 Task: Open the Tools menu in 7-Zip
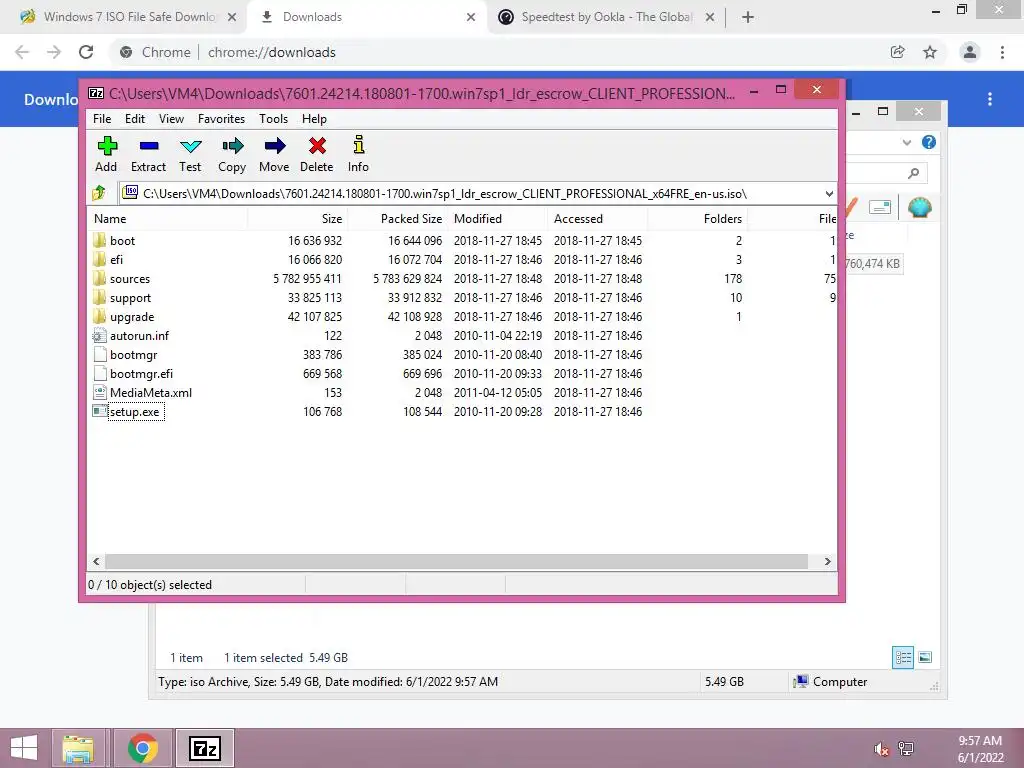point(273,119)
